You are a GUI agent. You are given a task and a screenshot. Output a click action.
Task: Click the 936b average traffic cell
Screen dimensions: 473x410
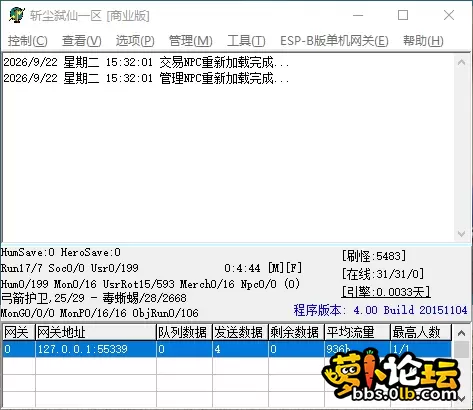coord(357,349)
